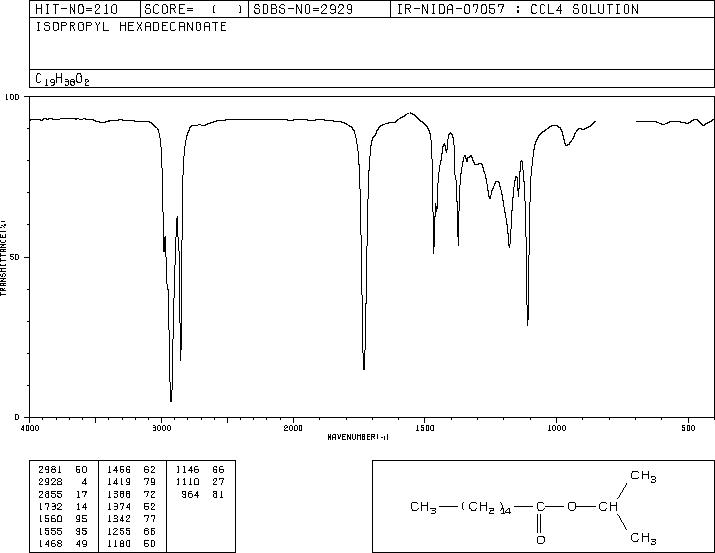
Task: Click transmittance 17 beside peak 2855
Action: [x=82, y=494]
